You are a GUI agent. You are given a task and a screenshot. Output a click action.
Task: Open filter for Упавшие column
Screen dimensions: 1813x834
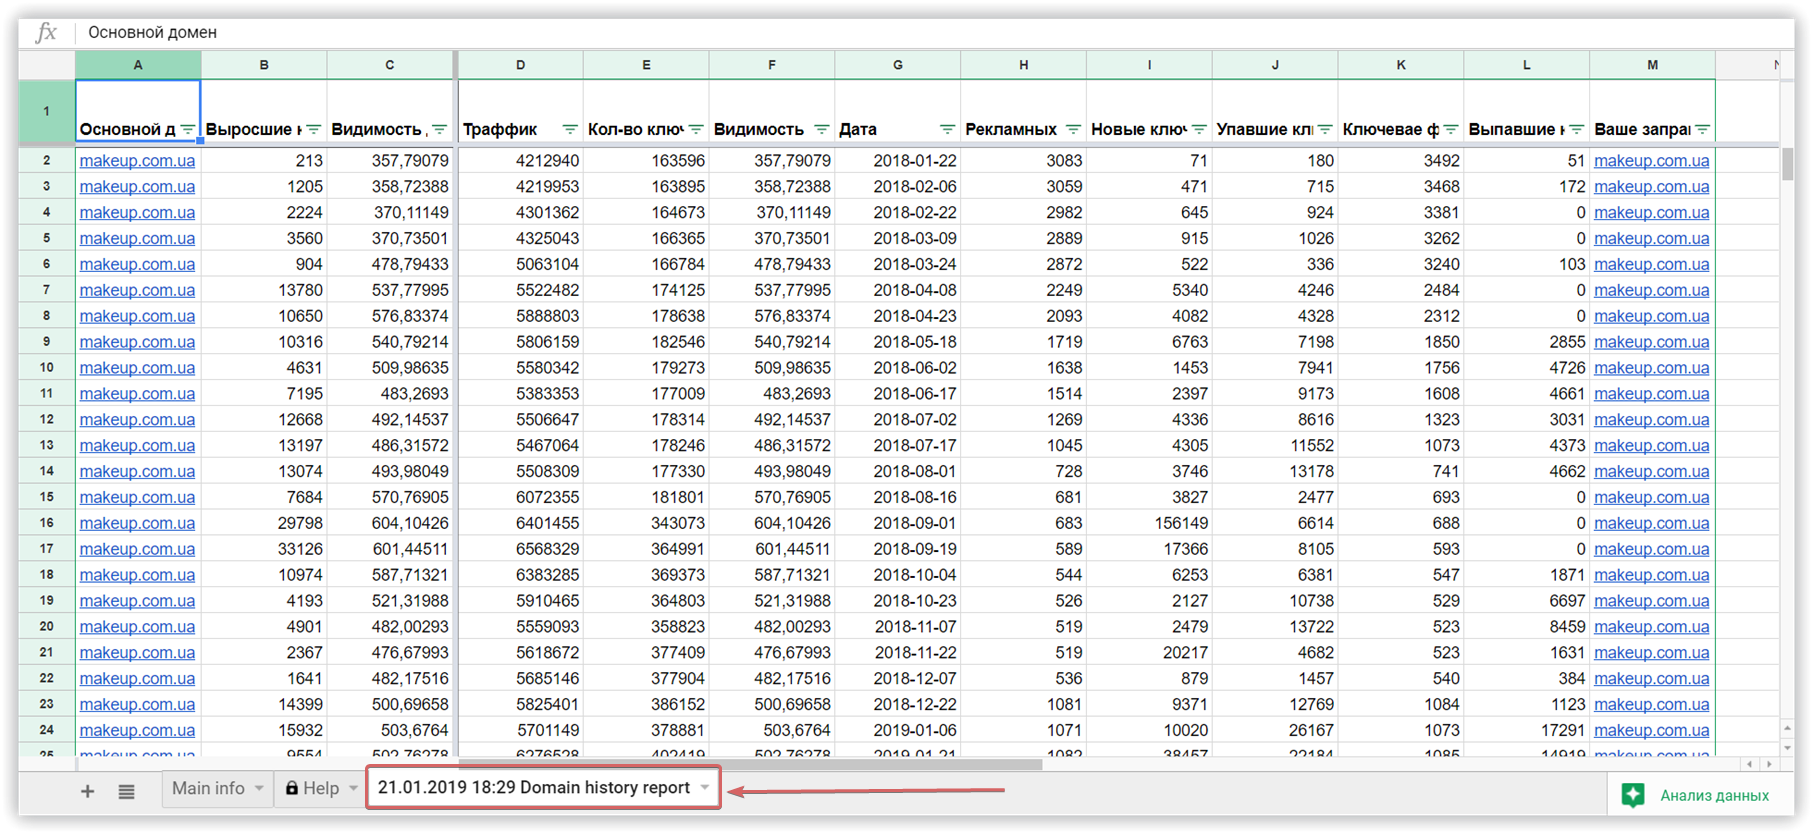click(1325, 129)
